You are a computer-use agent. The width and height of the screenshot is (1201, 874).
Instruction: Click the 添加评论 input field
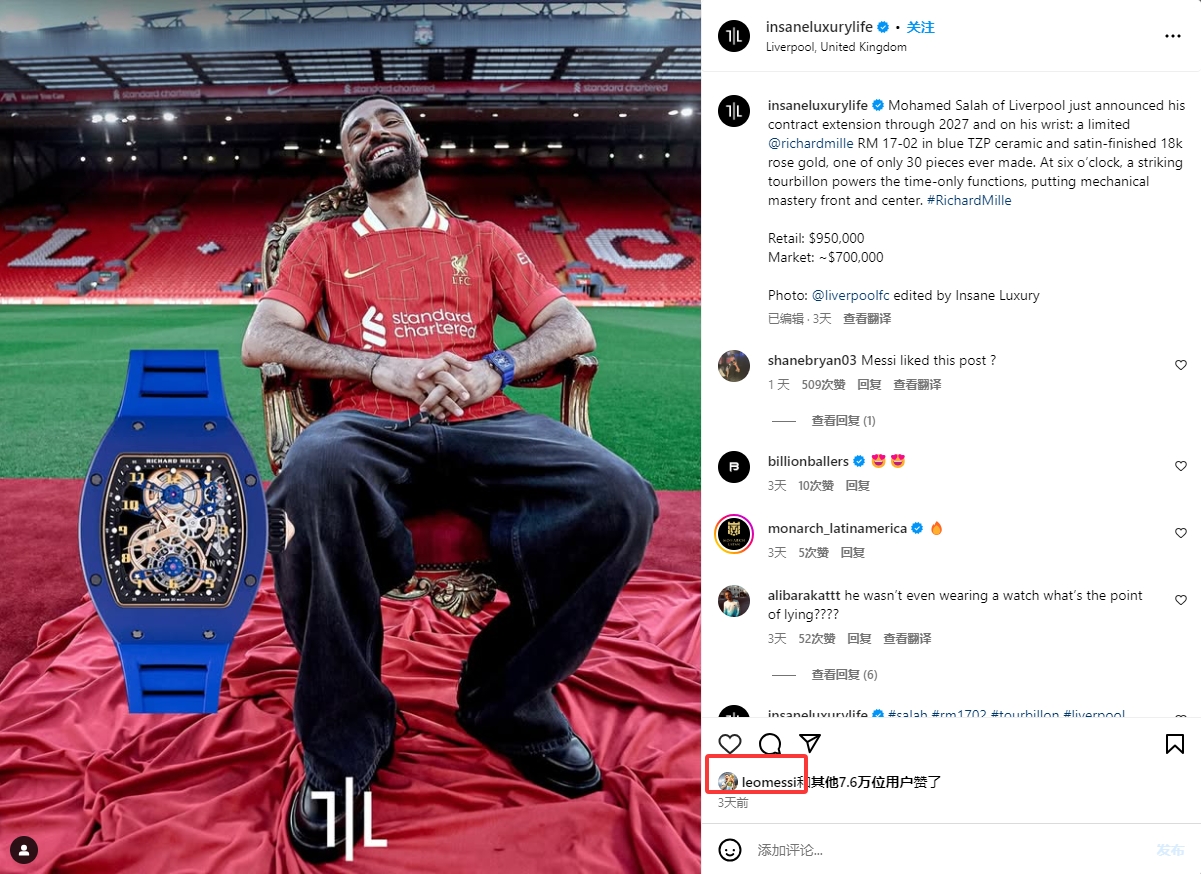pyautogui.click(x=950, y=850)
